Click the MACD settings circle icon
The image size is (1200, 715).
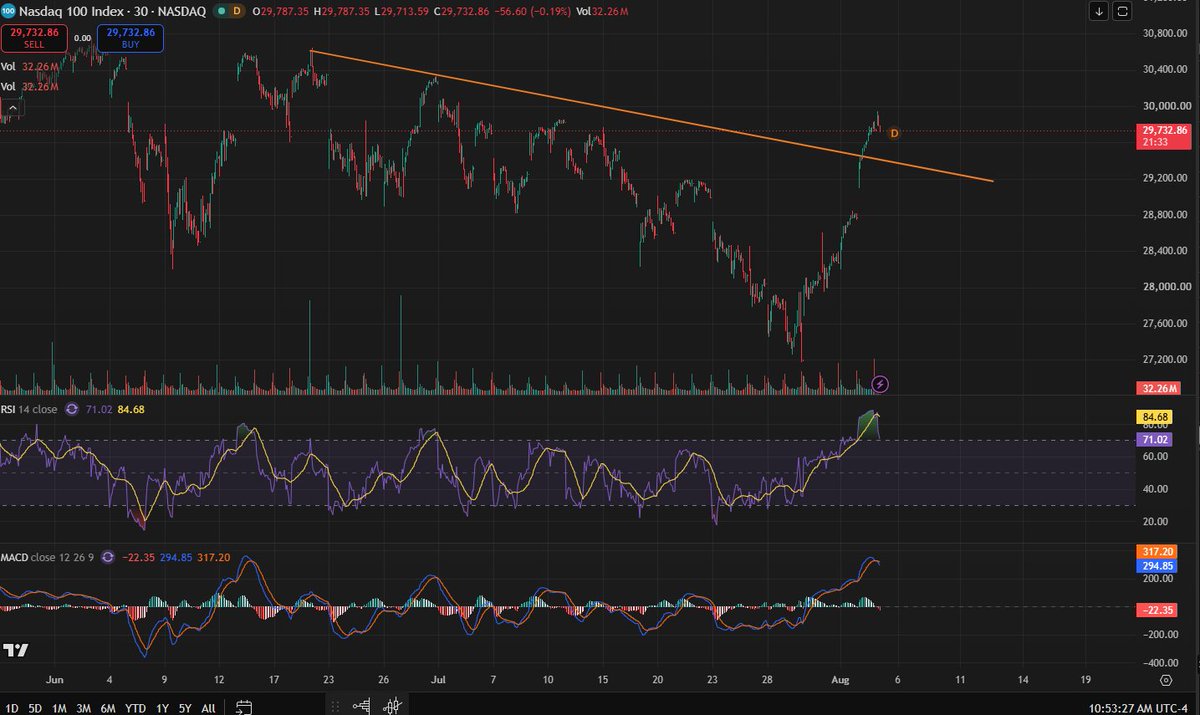(109, 557)
